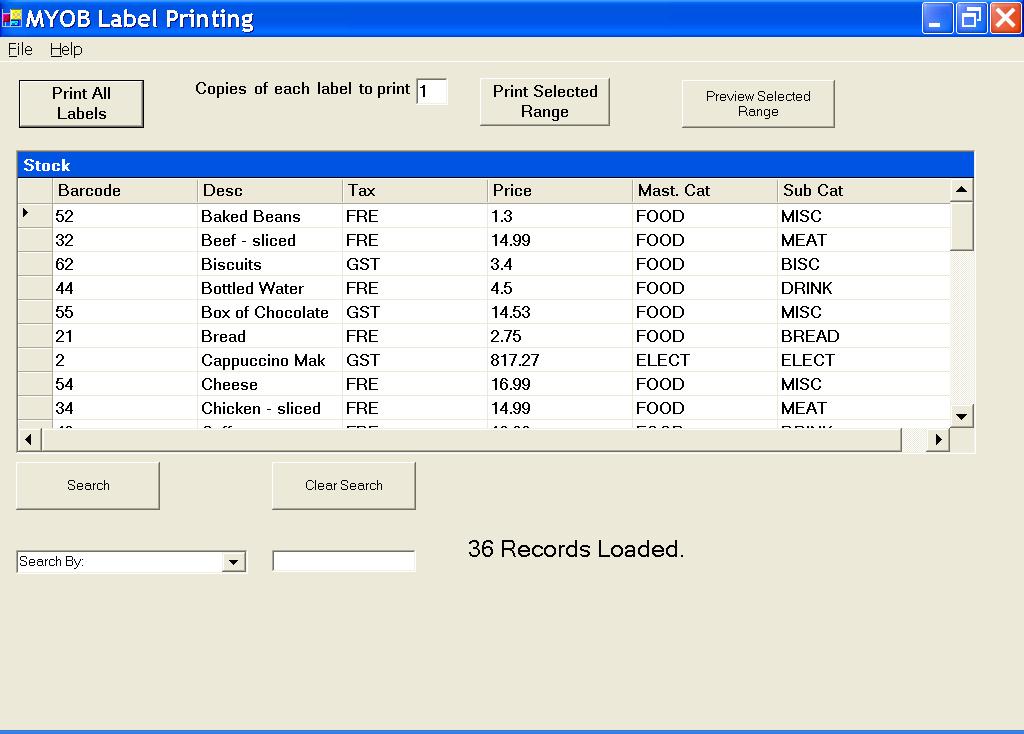Click the Cheese cell

point(270,385)
